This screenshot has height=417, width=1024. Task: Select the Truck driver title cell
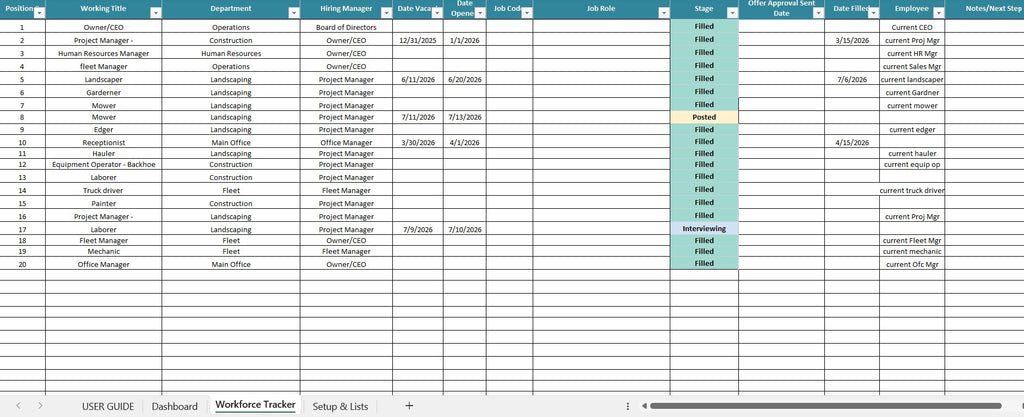[x=103, y=191]
